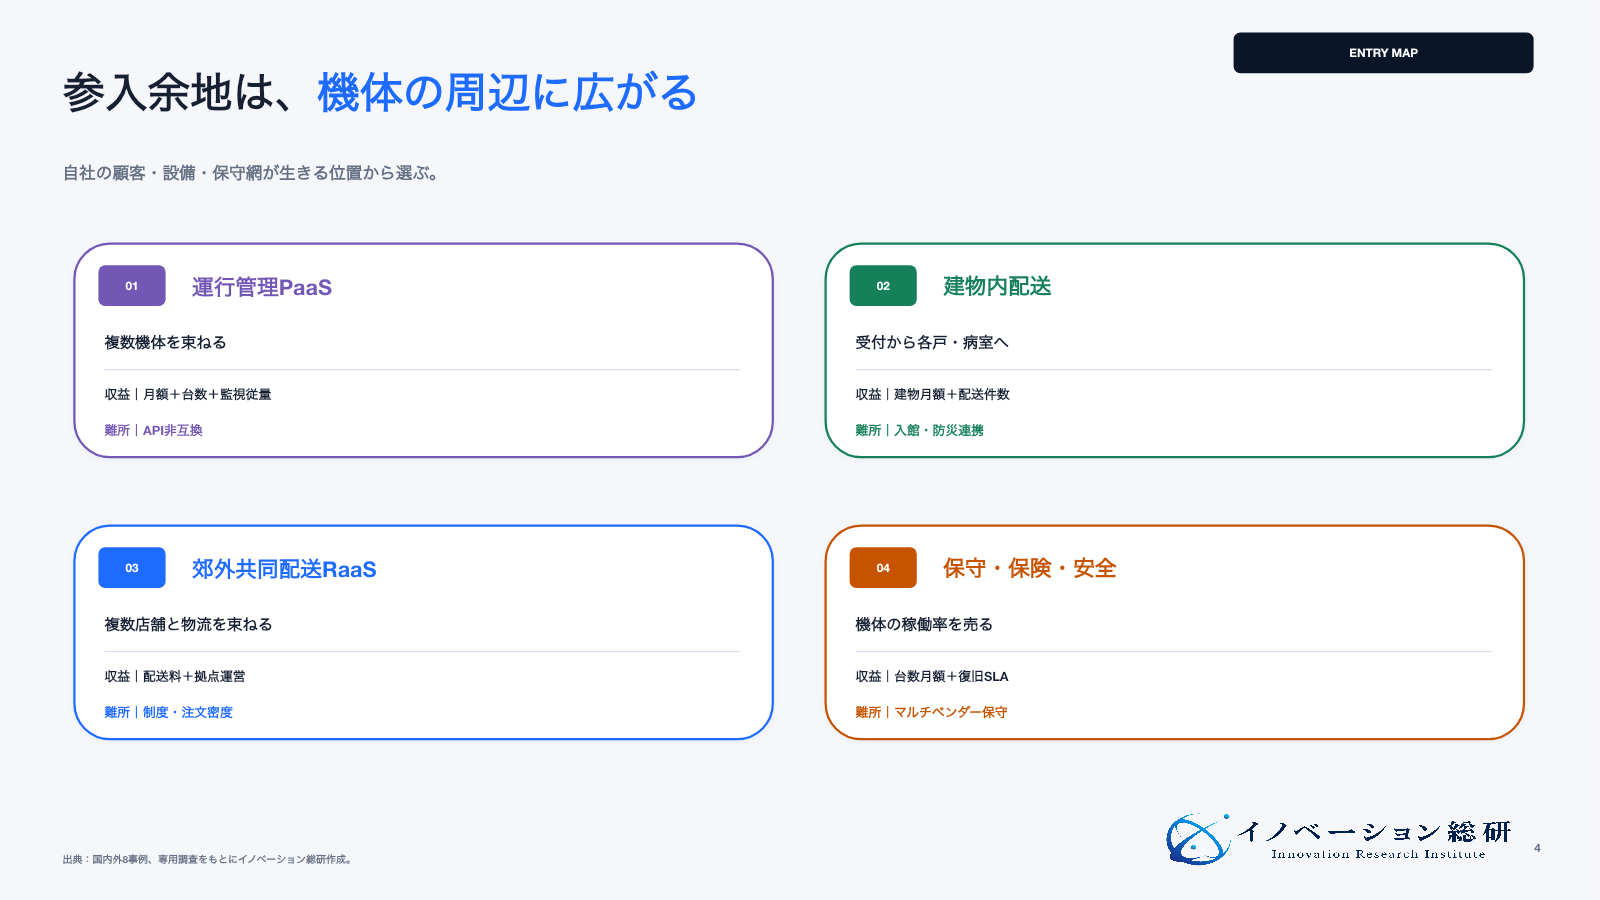Image resolution: width=1600 pixels, height=900 pixels.
Task: Click the 出典 source footnote
Action: click(208, 859)
